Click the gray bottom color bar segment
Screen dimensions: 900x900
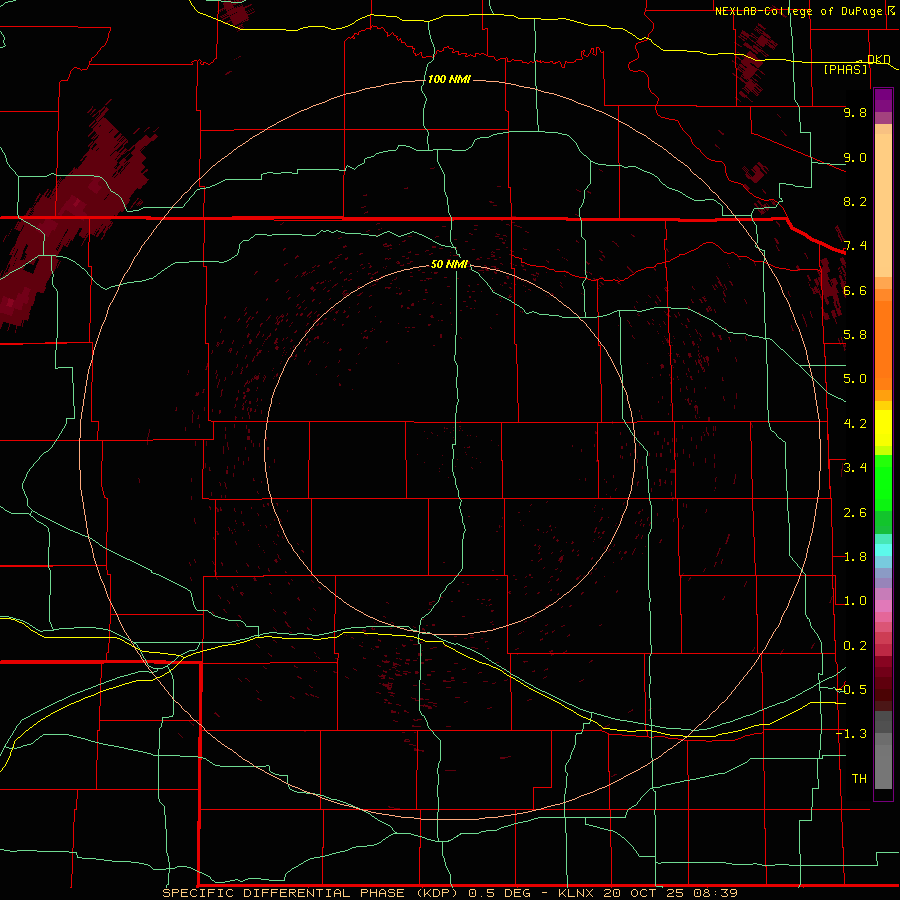click(x=883, y=769)
